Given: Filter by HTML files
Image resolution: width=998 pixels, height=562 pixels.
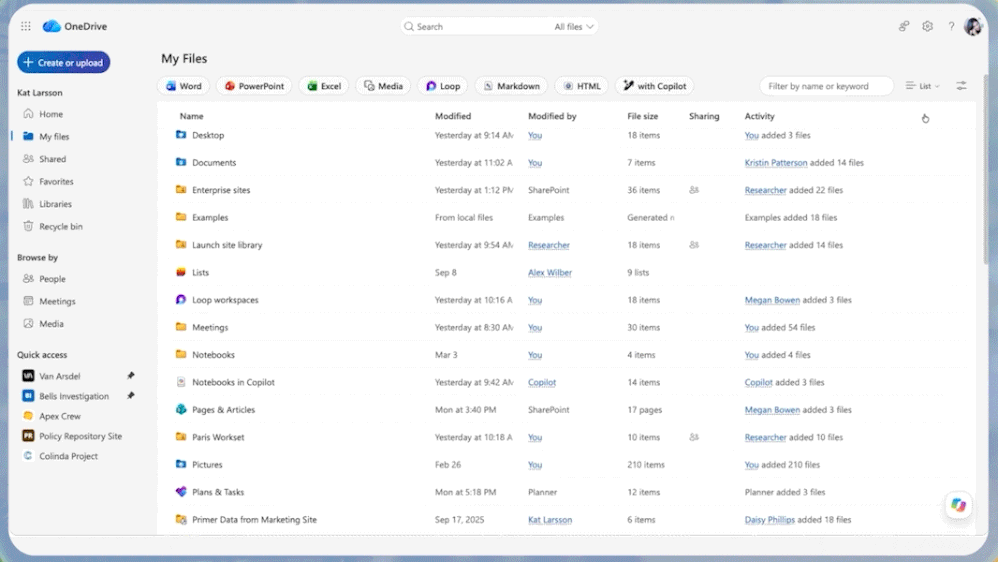Looking at the screenshot, I should (x=582, y=86).
